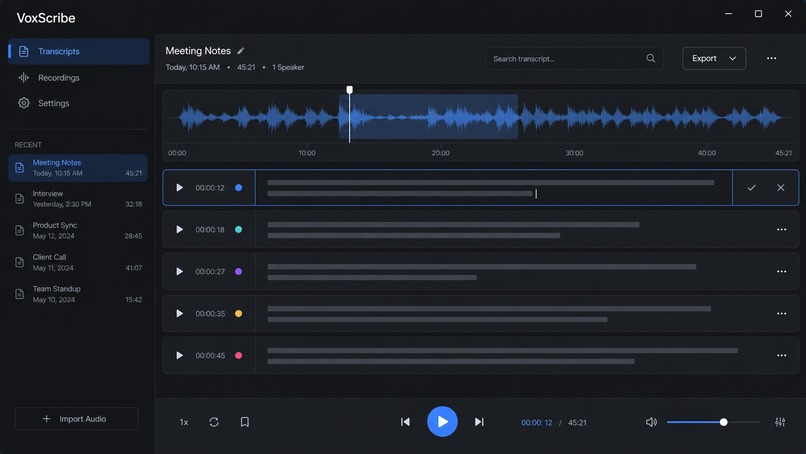Click the highlighted waveform selection region
This screenshot has height=454, width=806.
point(428,117)
